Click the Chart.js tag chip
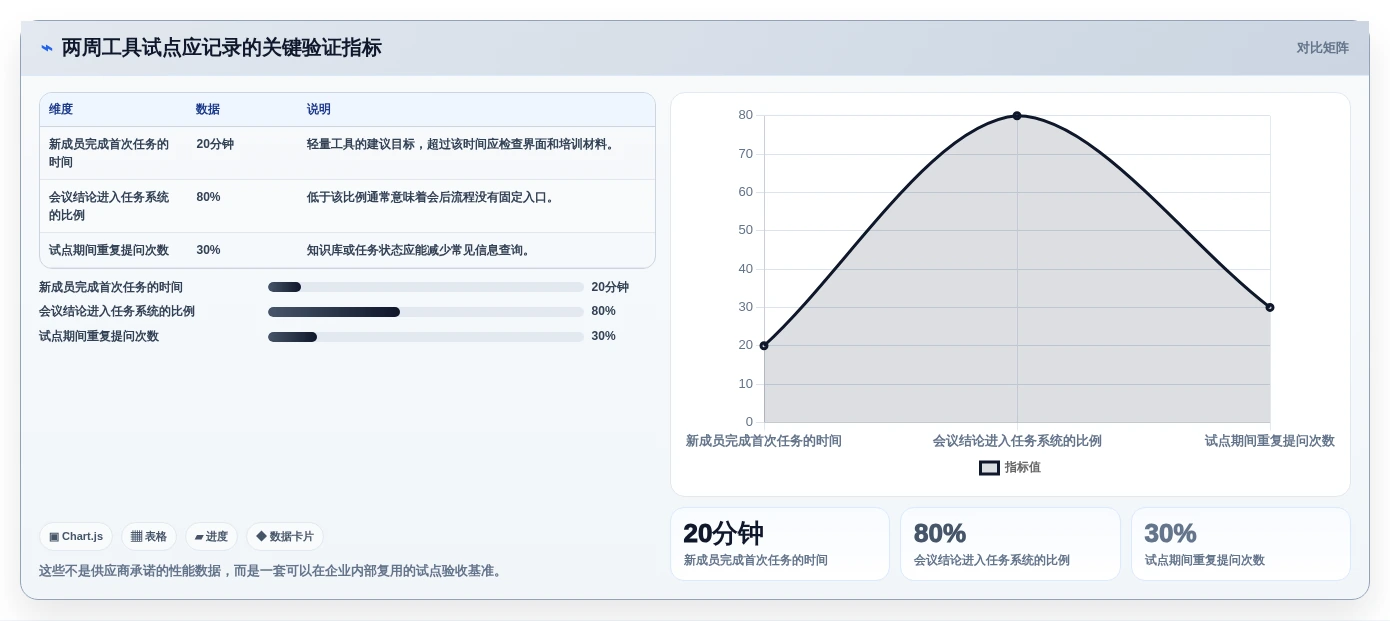Image resolution: width=1390 pixels, height=621 pixels. (76, 536)
